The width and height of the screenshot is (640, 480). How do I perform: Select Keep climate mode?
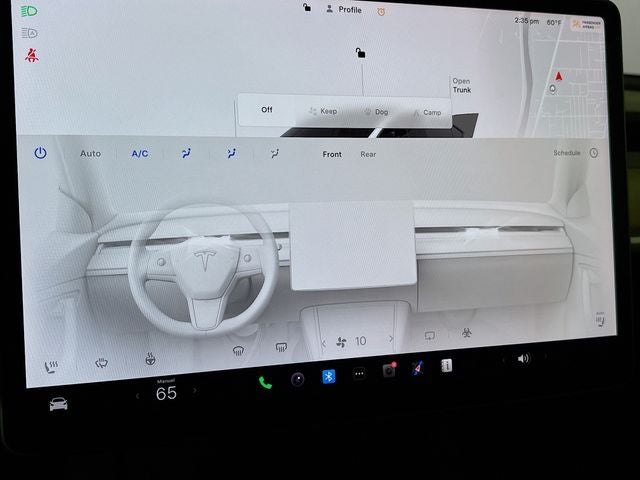(x=322, y=111)
